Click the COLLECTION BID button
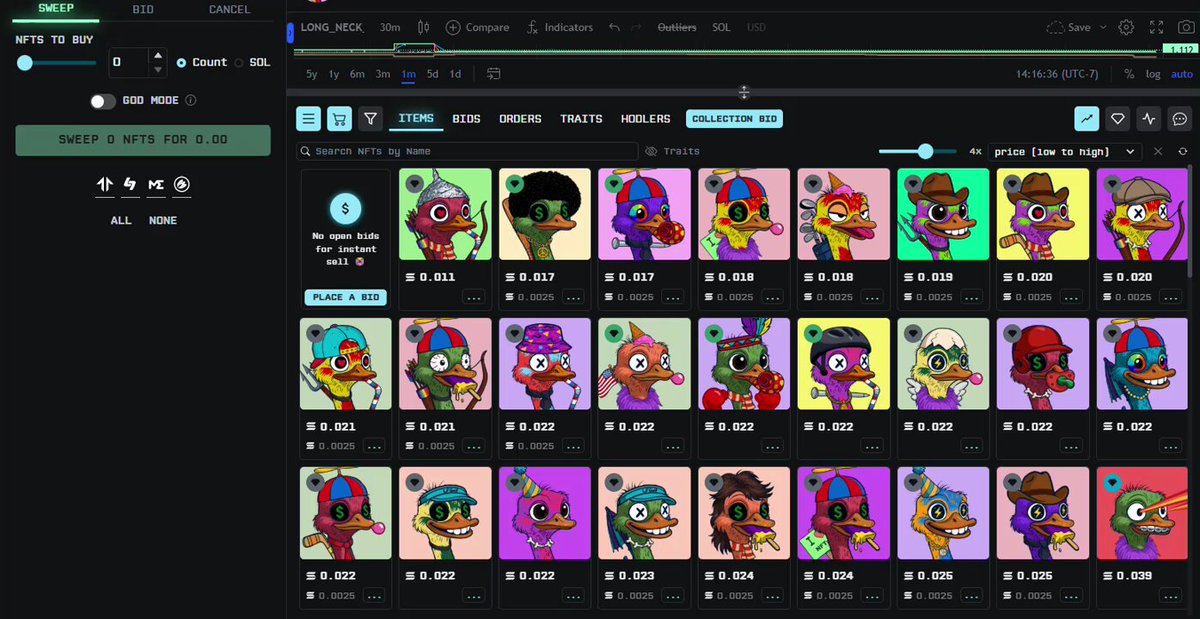Image resolution: width=1200 pixels, height=619 pixels. pos(734,119)
